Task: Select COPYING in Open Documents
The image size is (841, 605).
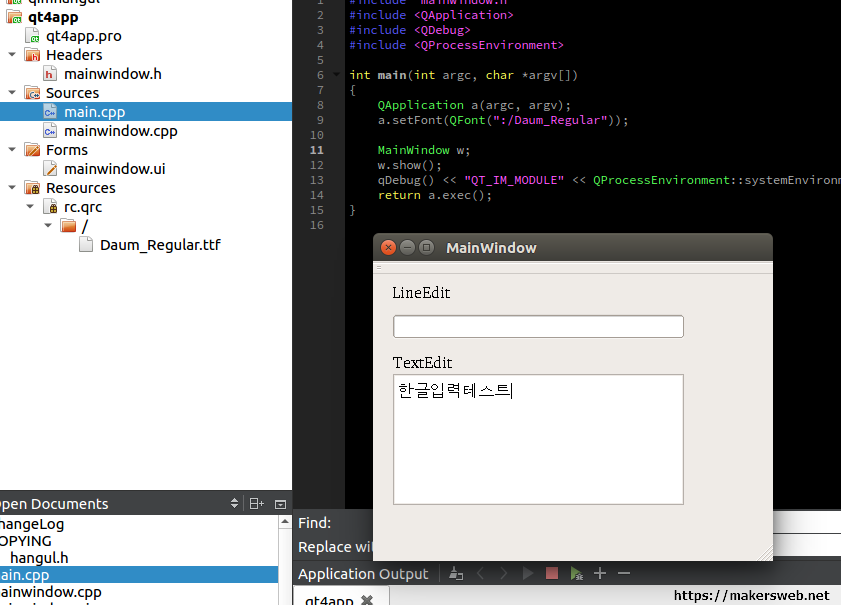Action: point(26,541)
